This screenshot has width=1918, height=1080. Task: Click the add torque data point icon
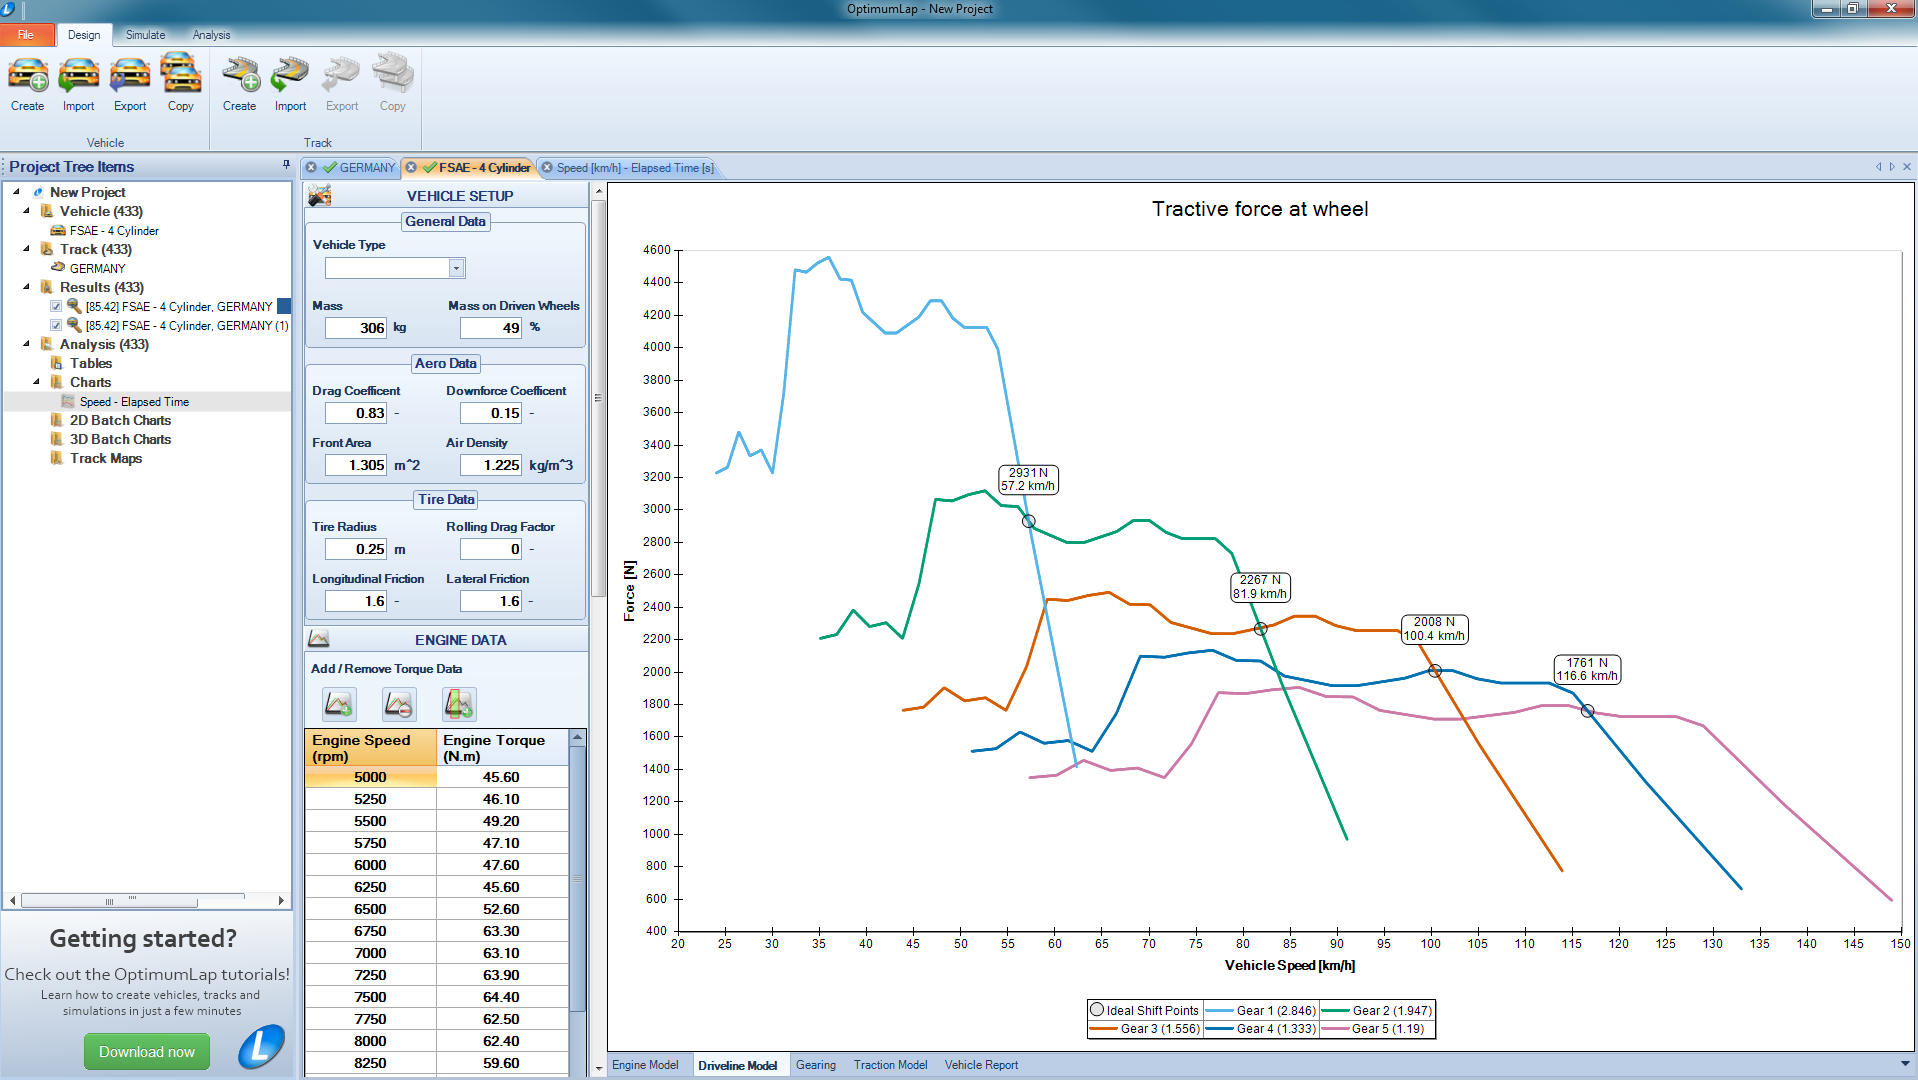coord(339,704)
